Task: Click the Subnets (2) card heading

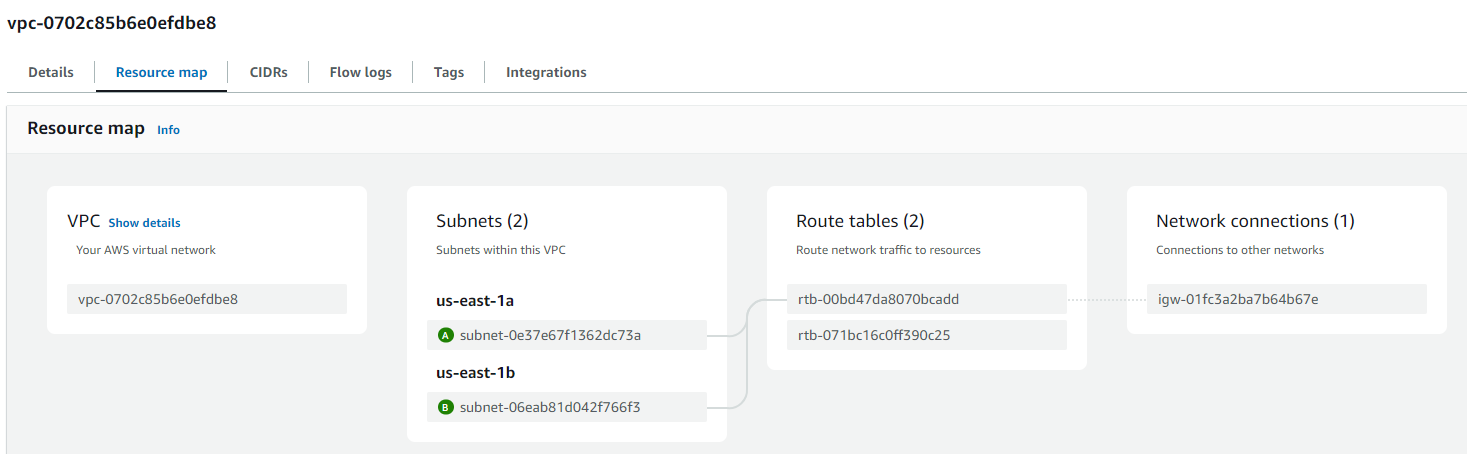Action: [482, 221]
